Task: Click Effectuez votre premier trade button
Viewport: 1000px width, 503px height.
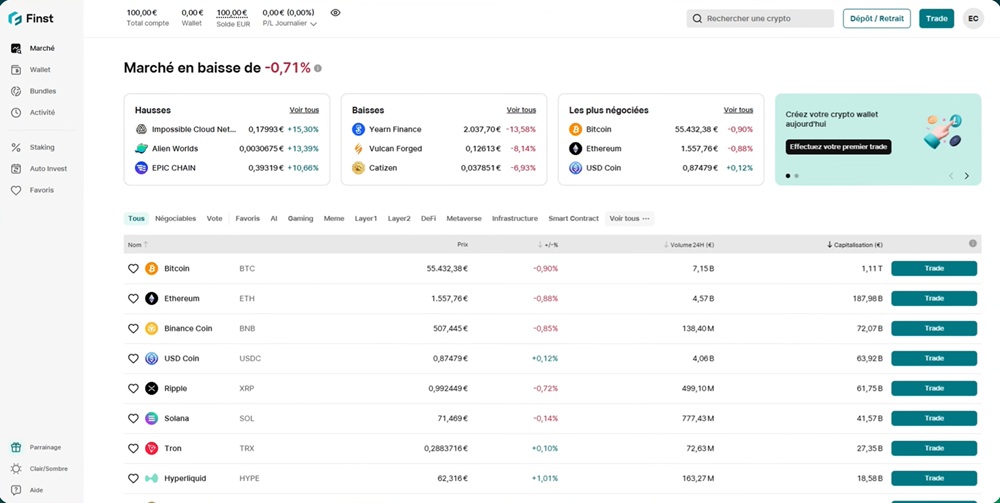Action: (x=838, y=147)
